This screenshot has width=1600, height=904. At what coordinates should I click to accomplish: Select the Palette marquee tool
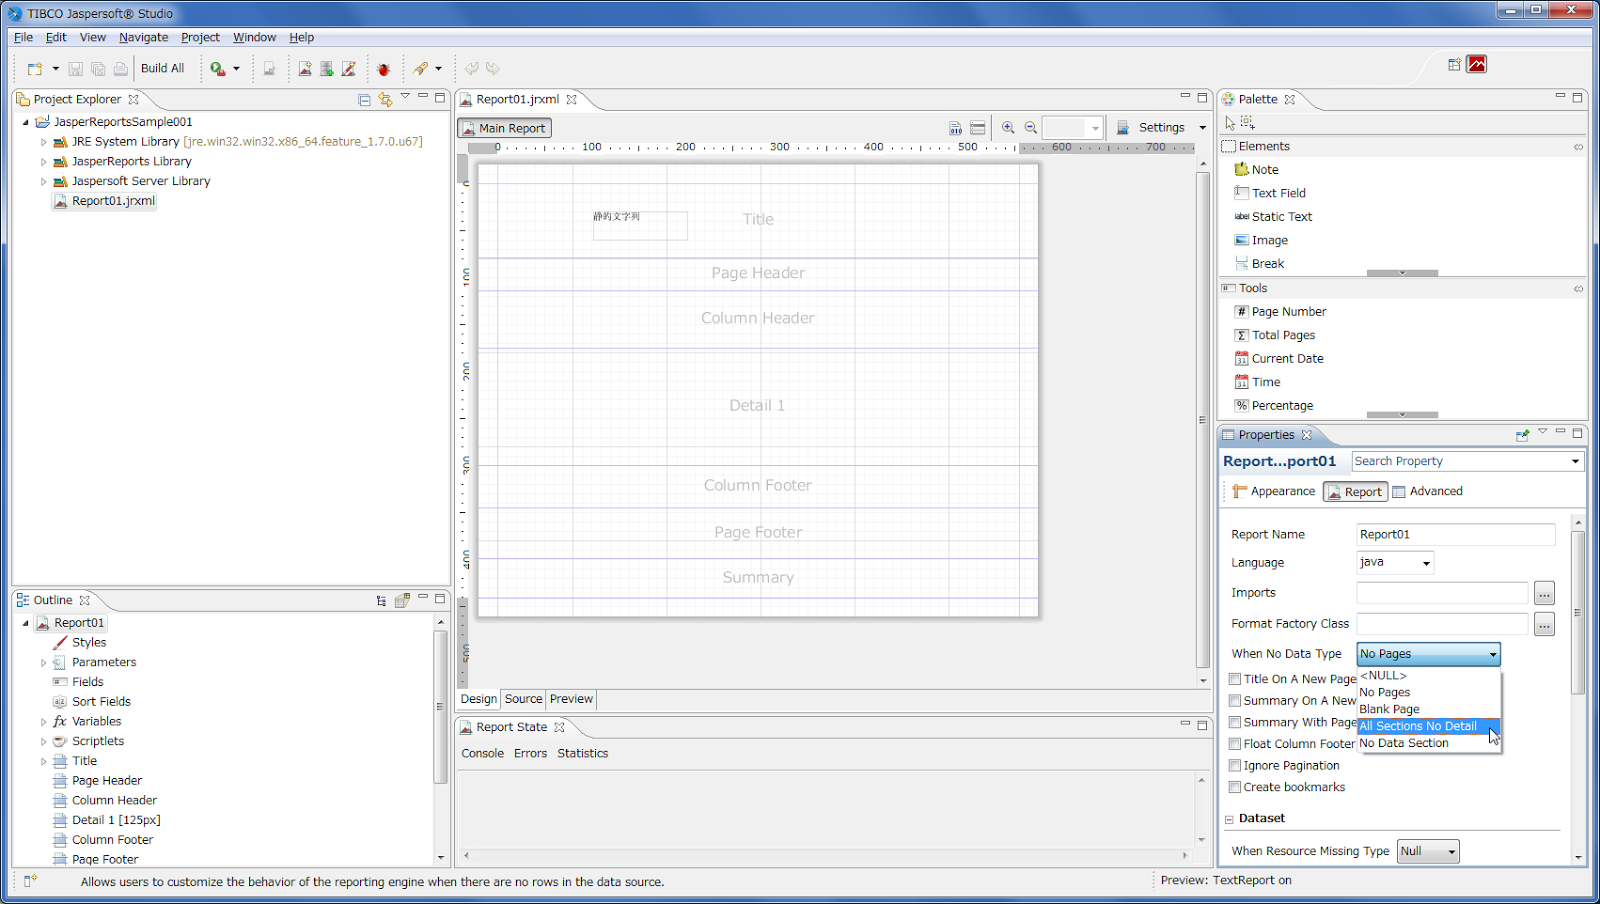coord(1248,122)
